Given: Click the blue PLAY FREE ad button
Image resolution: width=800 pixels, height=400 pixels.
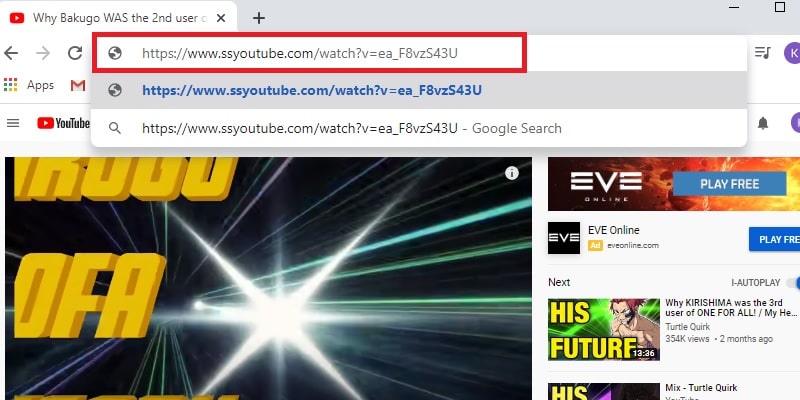Looking at the screenshot, I should [x=774, y=239].
